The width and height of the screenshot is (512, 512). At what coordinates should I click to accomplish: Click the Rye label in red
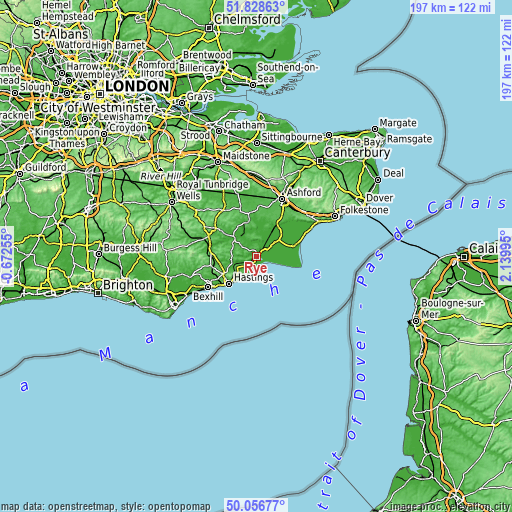coord(256,269)
